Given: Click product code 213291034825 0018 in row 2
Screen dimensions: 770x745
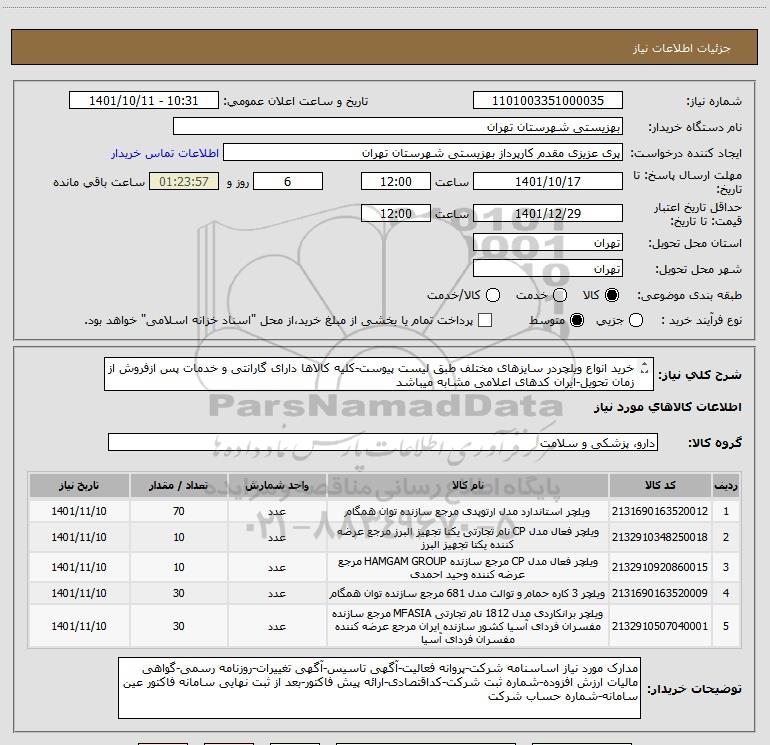Looking at the screenshot, I should pyautogui.click(x=660, y=537).
